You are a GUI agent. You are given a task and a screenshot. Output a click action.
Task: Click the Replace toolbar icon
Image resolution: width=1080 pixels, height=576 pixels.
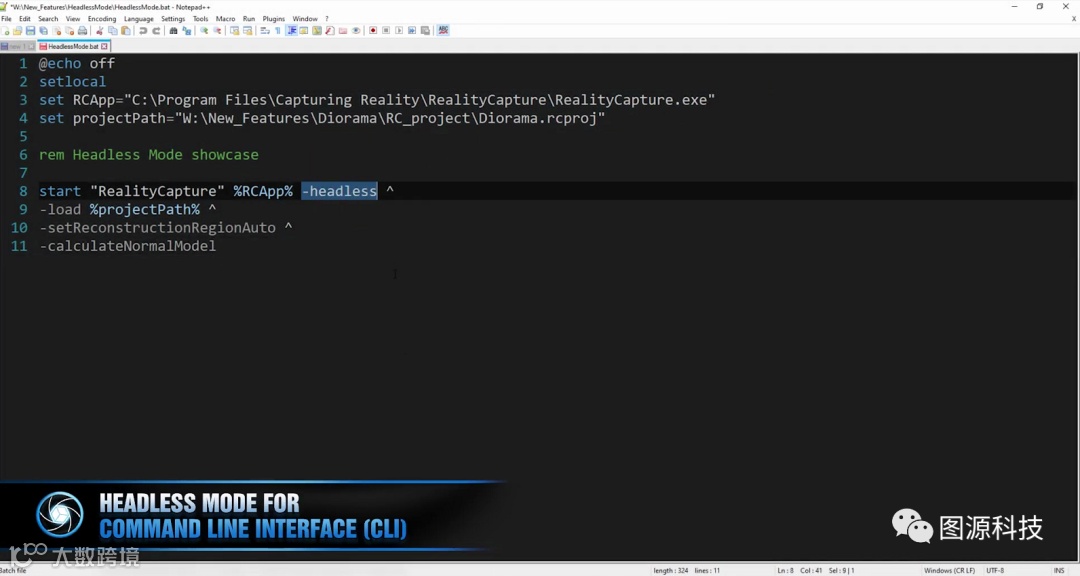[187, 30]
